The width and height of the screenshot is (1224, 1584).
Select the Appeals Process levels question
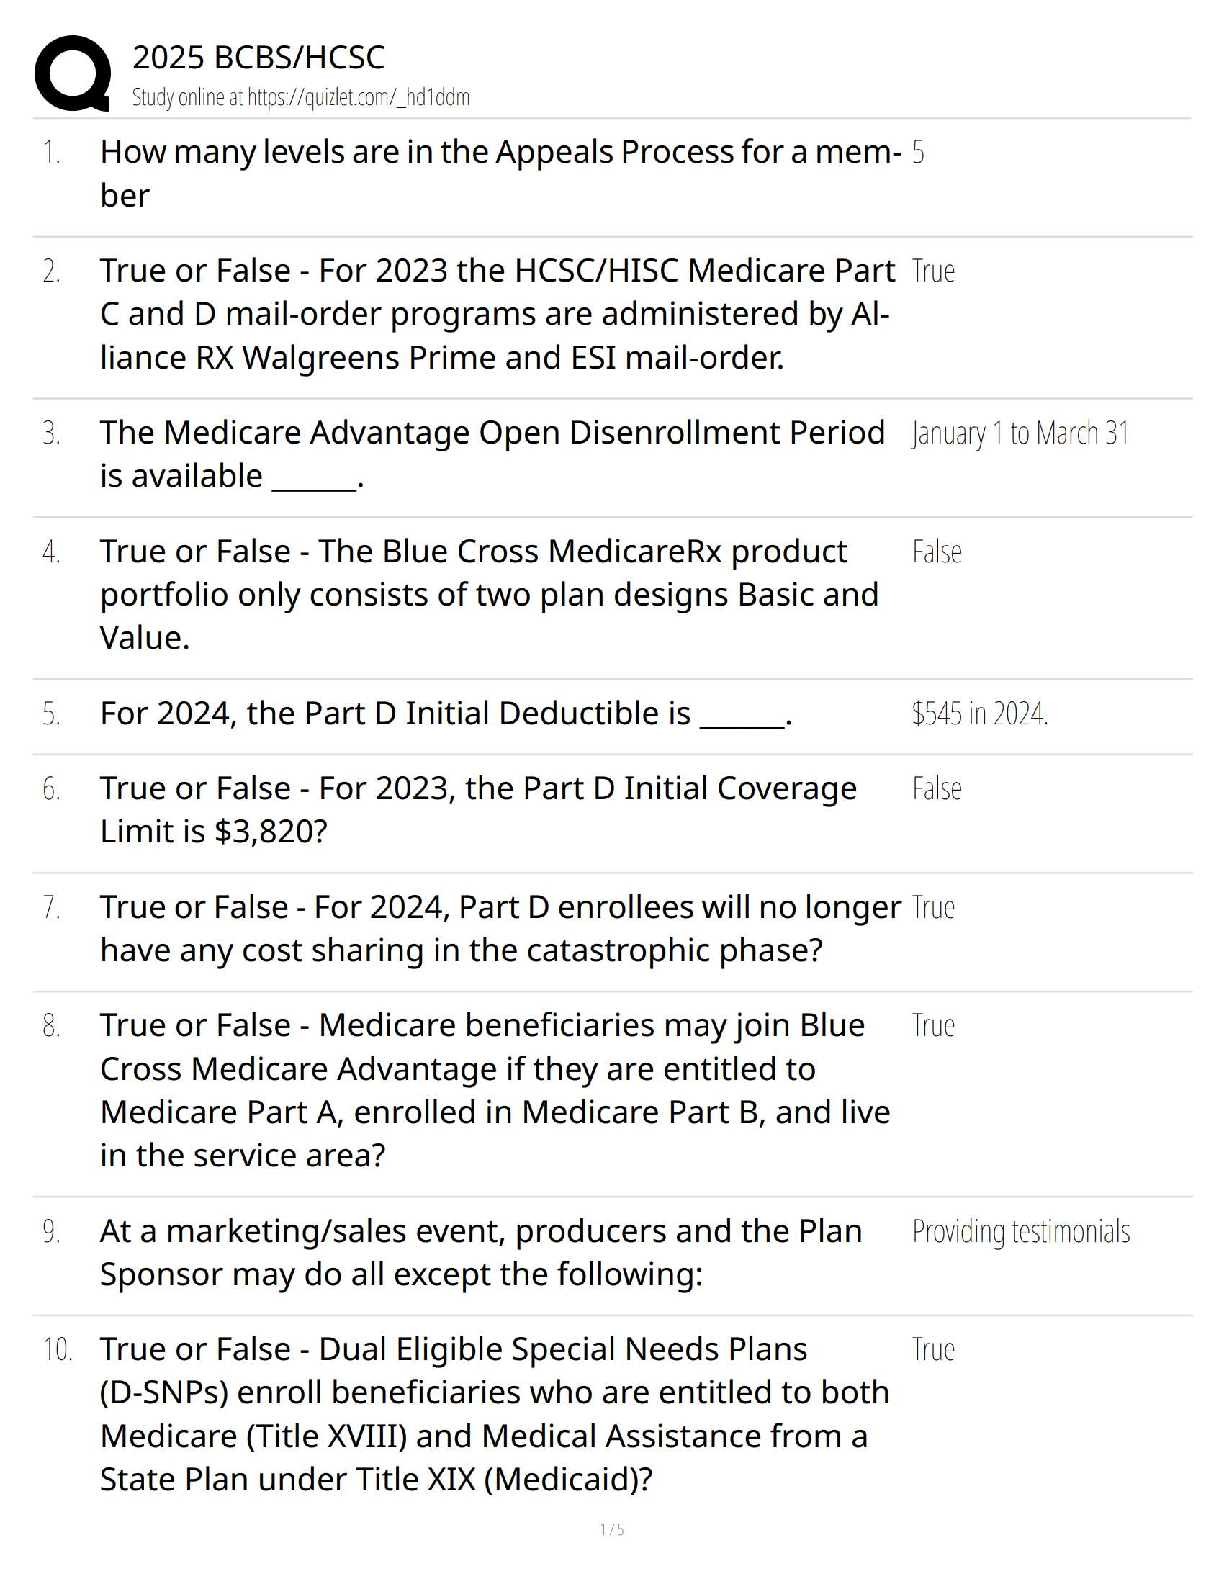point(500,173)
